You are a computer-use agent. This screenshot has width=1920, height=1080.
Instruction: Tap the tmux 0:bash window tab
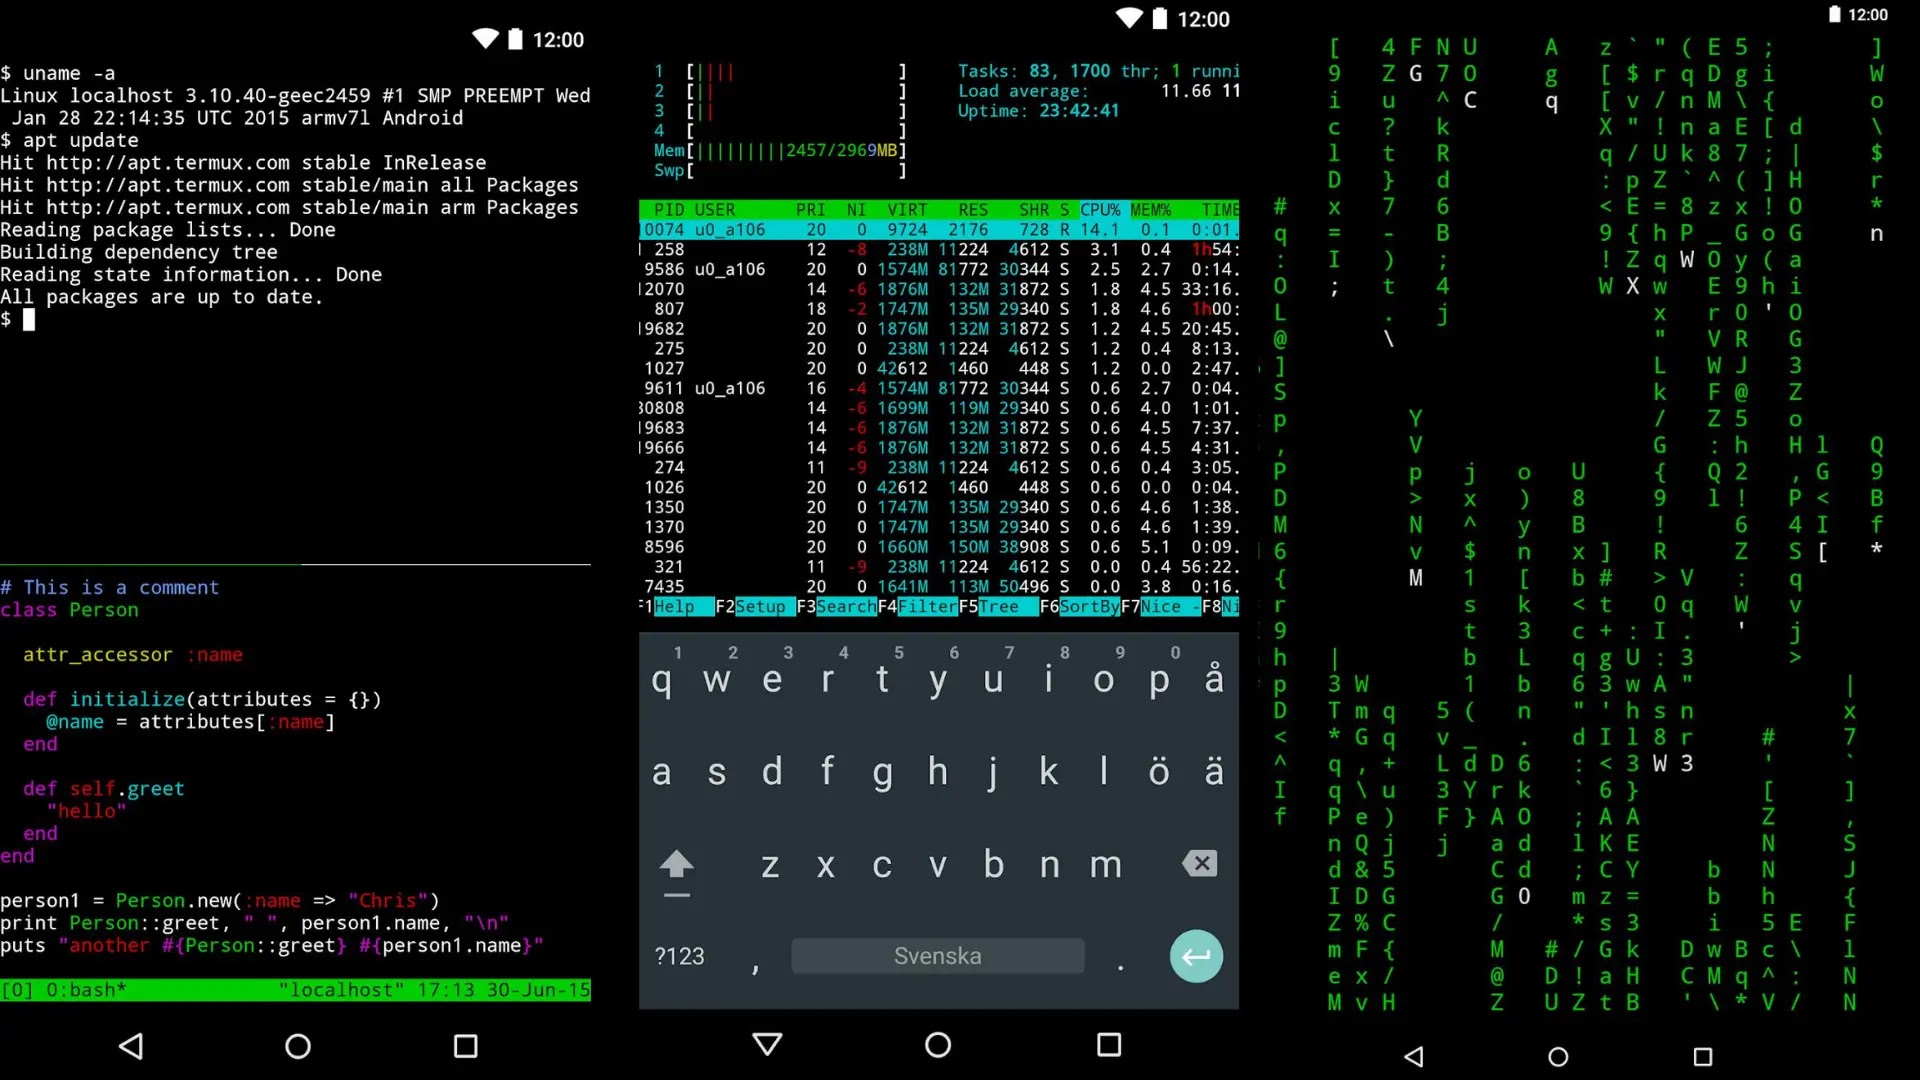coord(85,990)
